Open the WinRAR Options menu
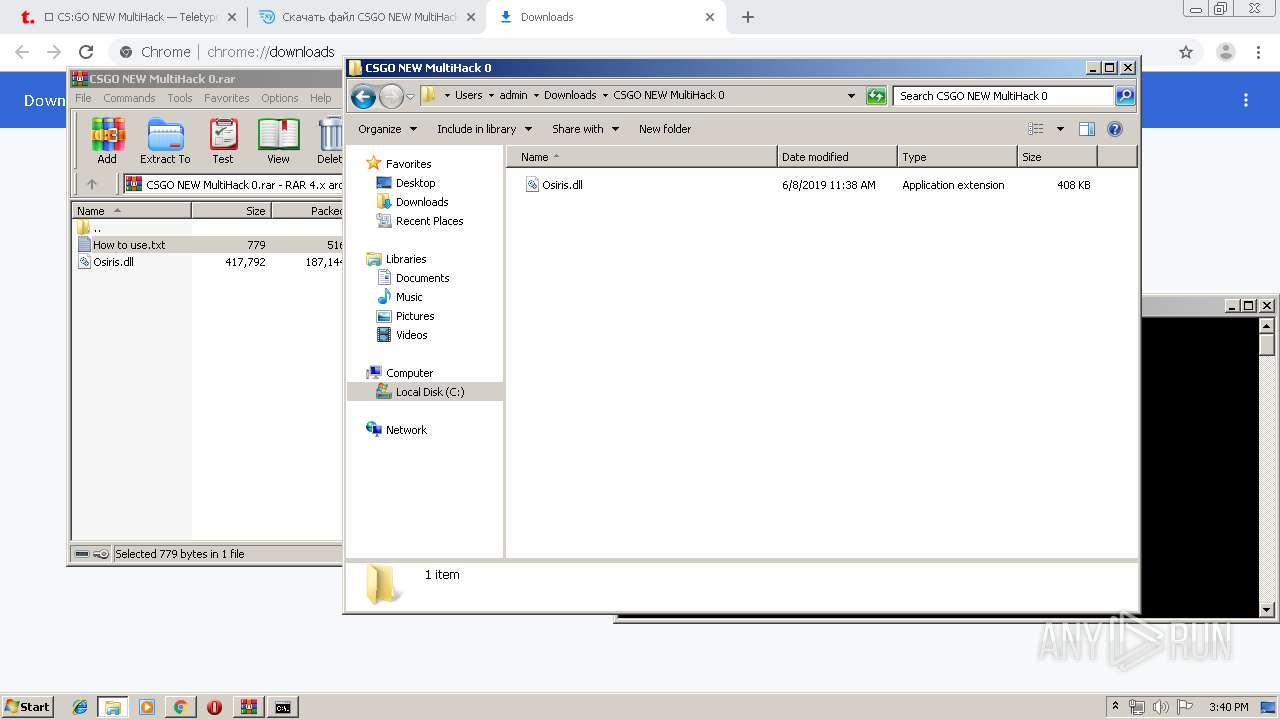Viewport: 1280px width, 720px height. coord(280,98)
